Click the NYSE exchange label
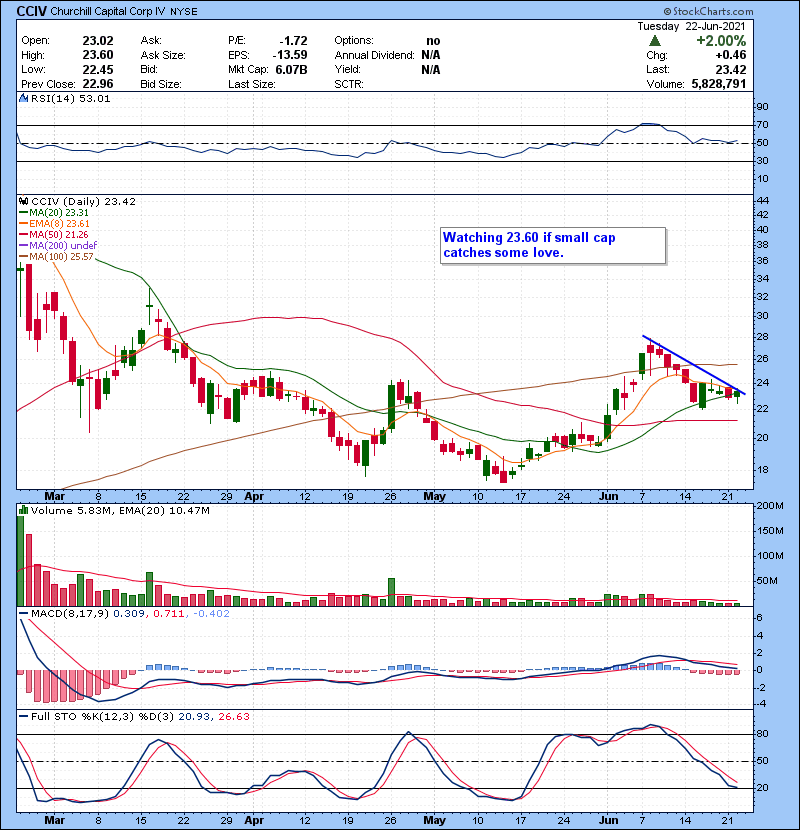800x830 pixels. coord(184,12)
